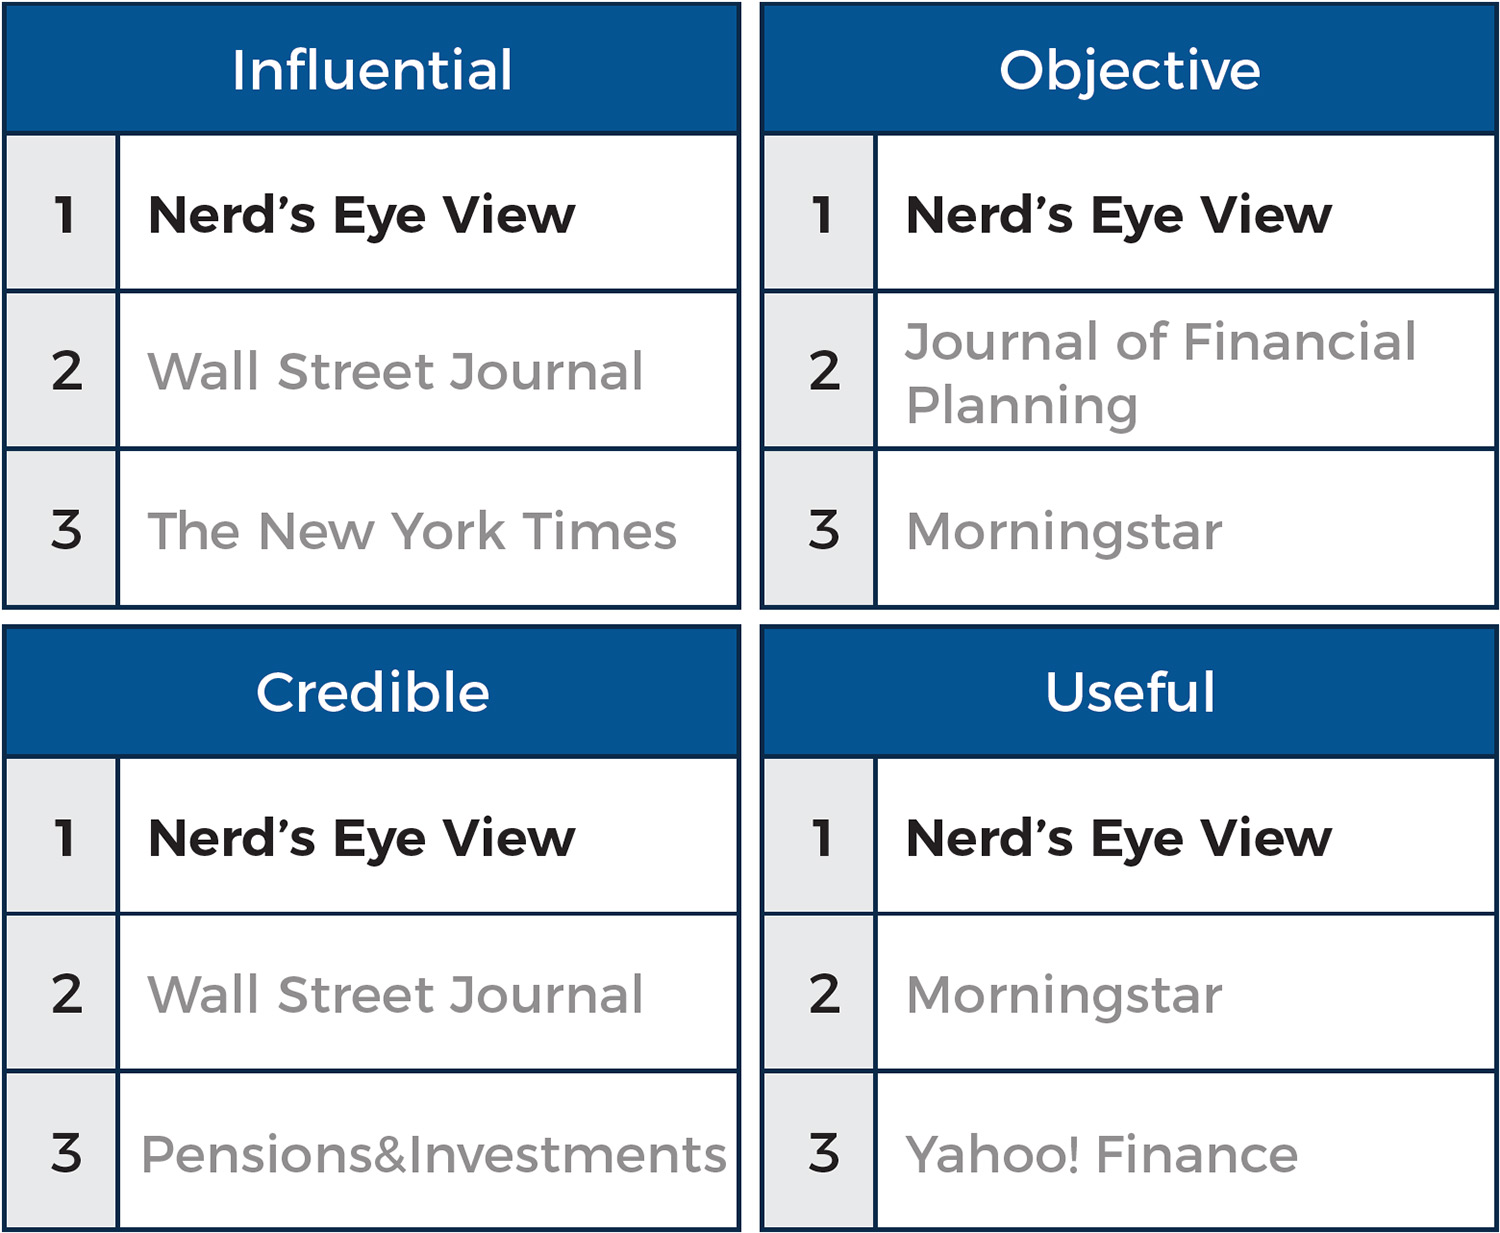Click The New York Times entry
This screenshot has height=1233, width=1500.
click(x=412, y=530)
